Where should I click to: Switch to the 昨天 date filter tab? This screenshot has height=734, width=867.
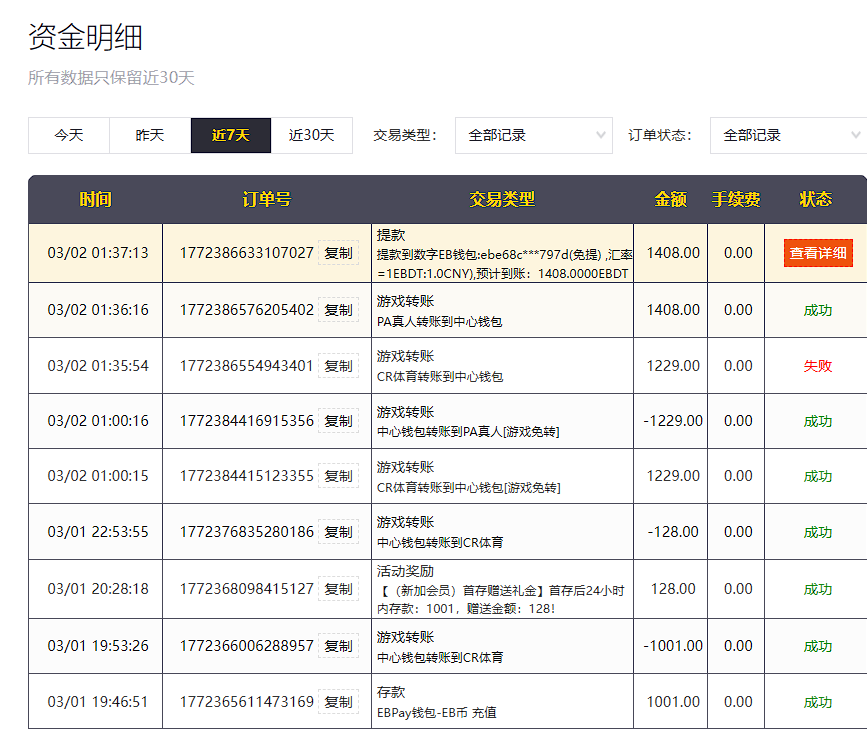click(x=150, y=135)
